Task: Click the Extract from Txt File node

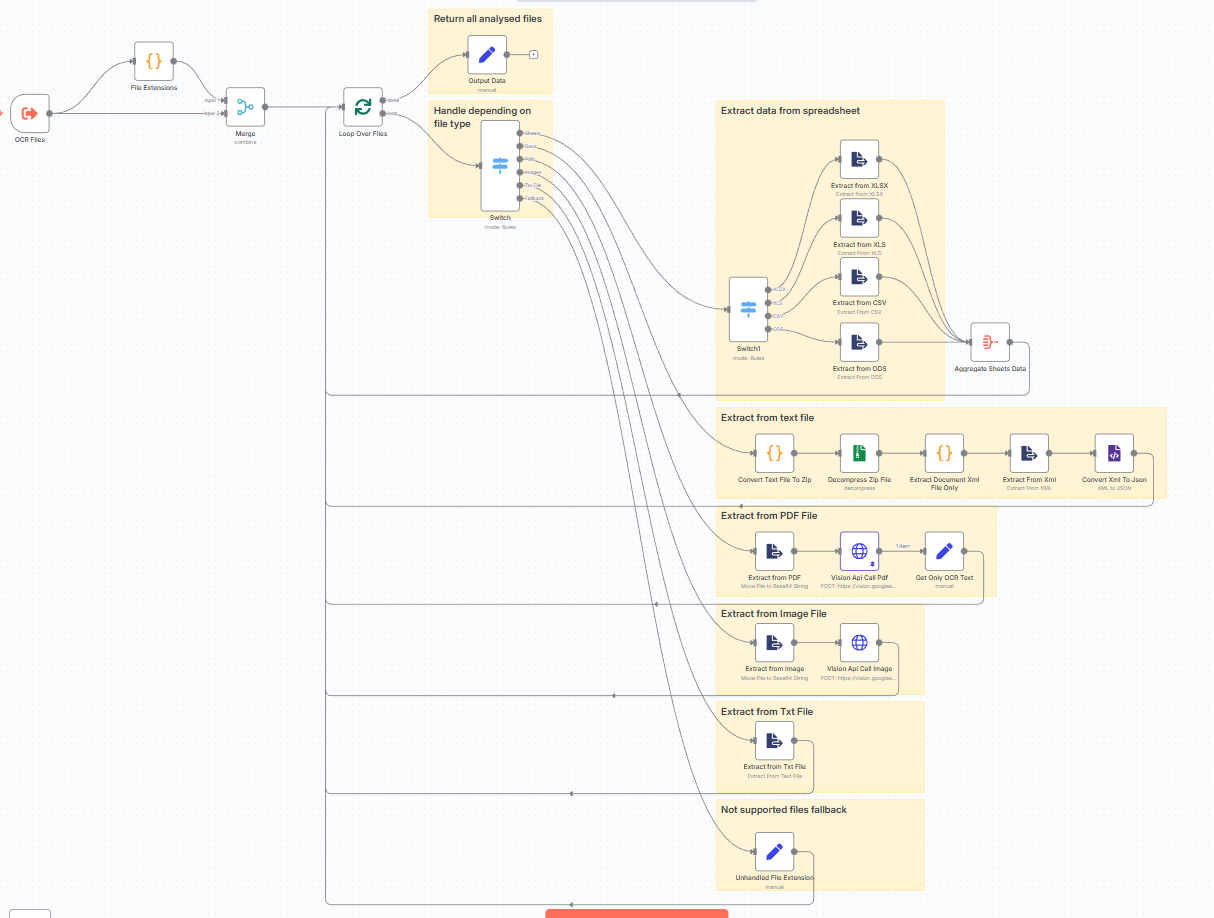Action: (x=774, y=740)
